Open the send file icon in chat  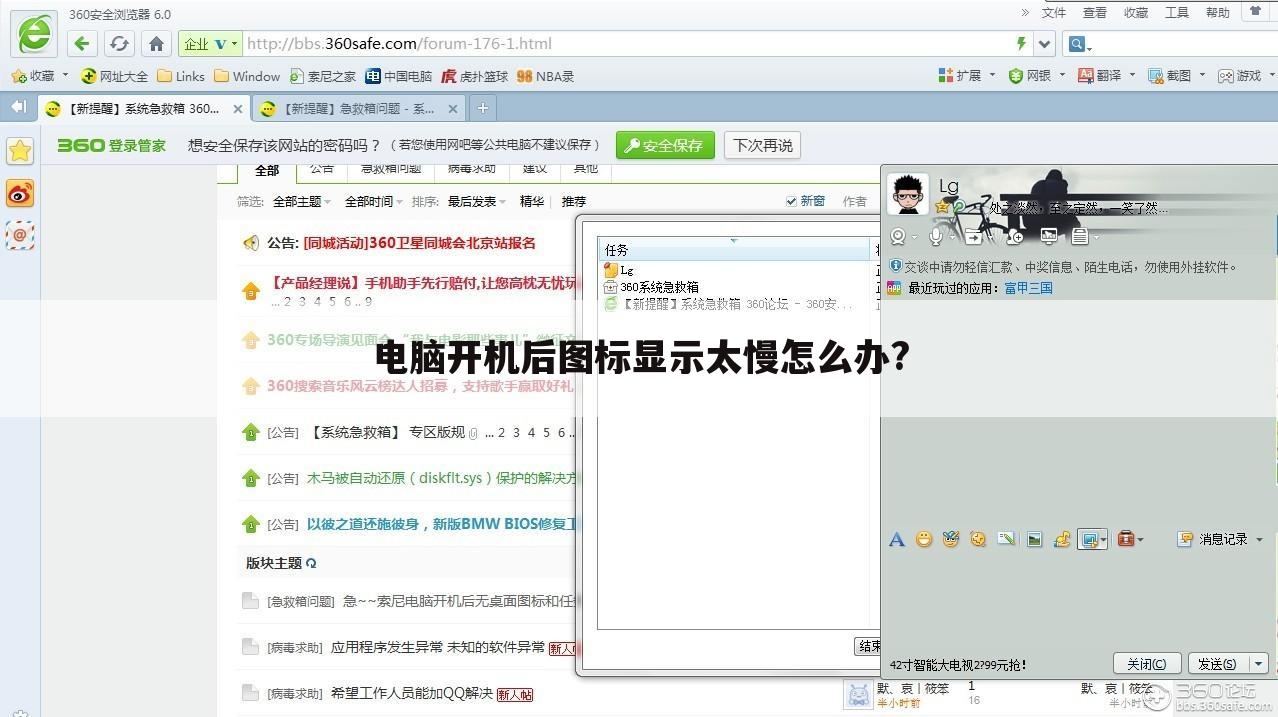click(975, 237)
